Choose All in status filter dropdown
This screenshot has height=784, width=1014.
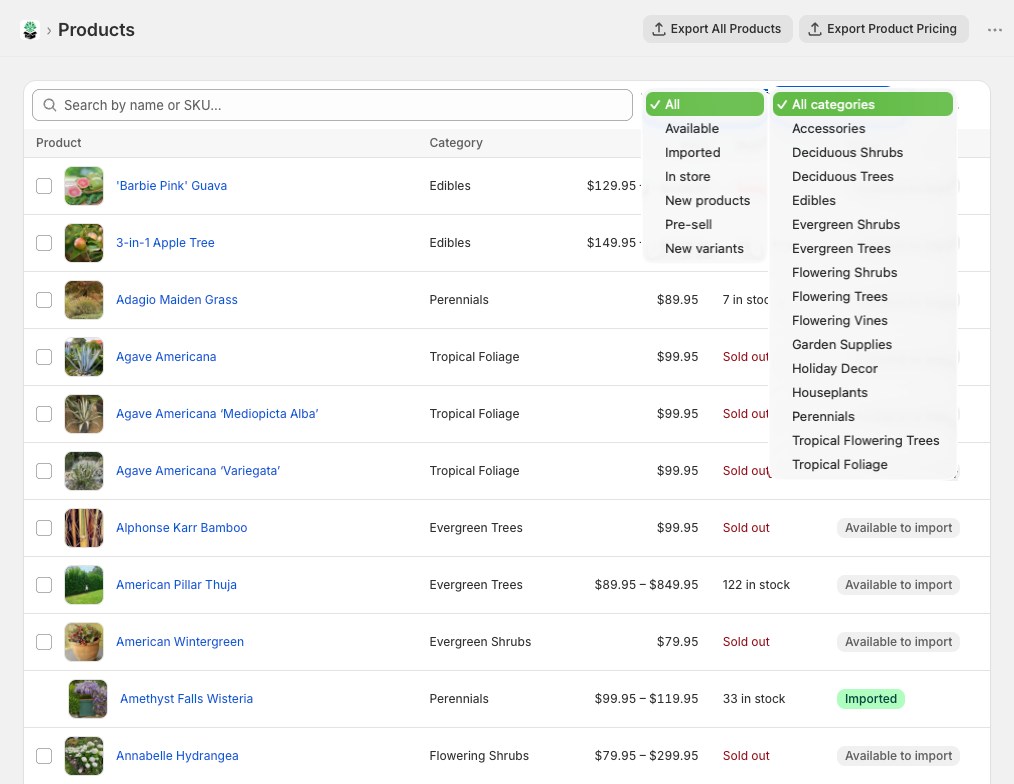704,104
